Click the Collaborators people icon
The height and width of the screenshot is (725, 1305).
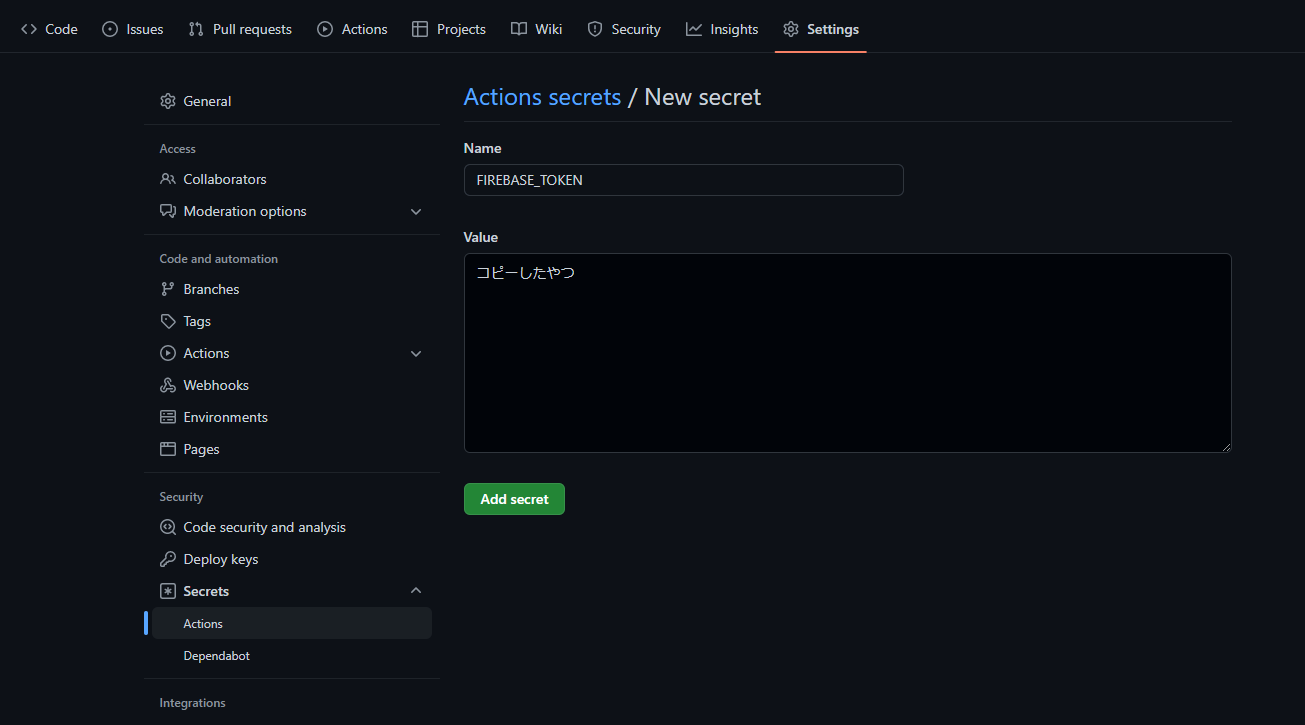[168, 179]
